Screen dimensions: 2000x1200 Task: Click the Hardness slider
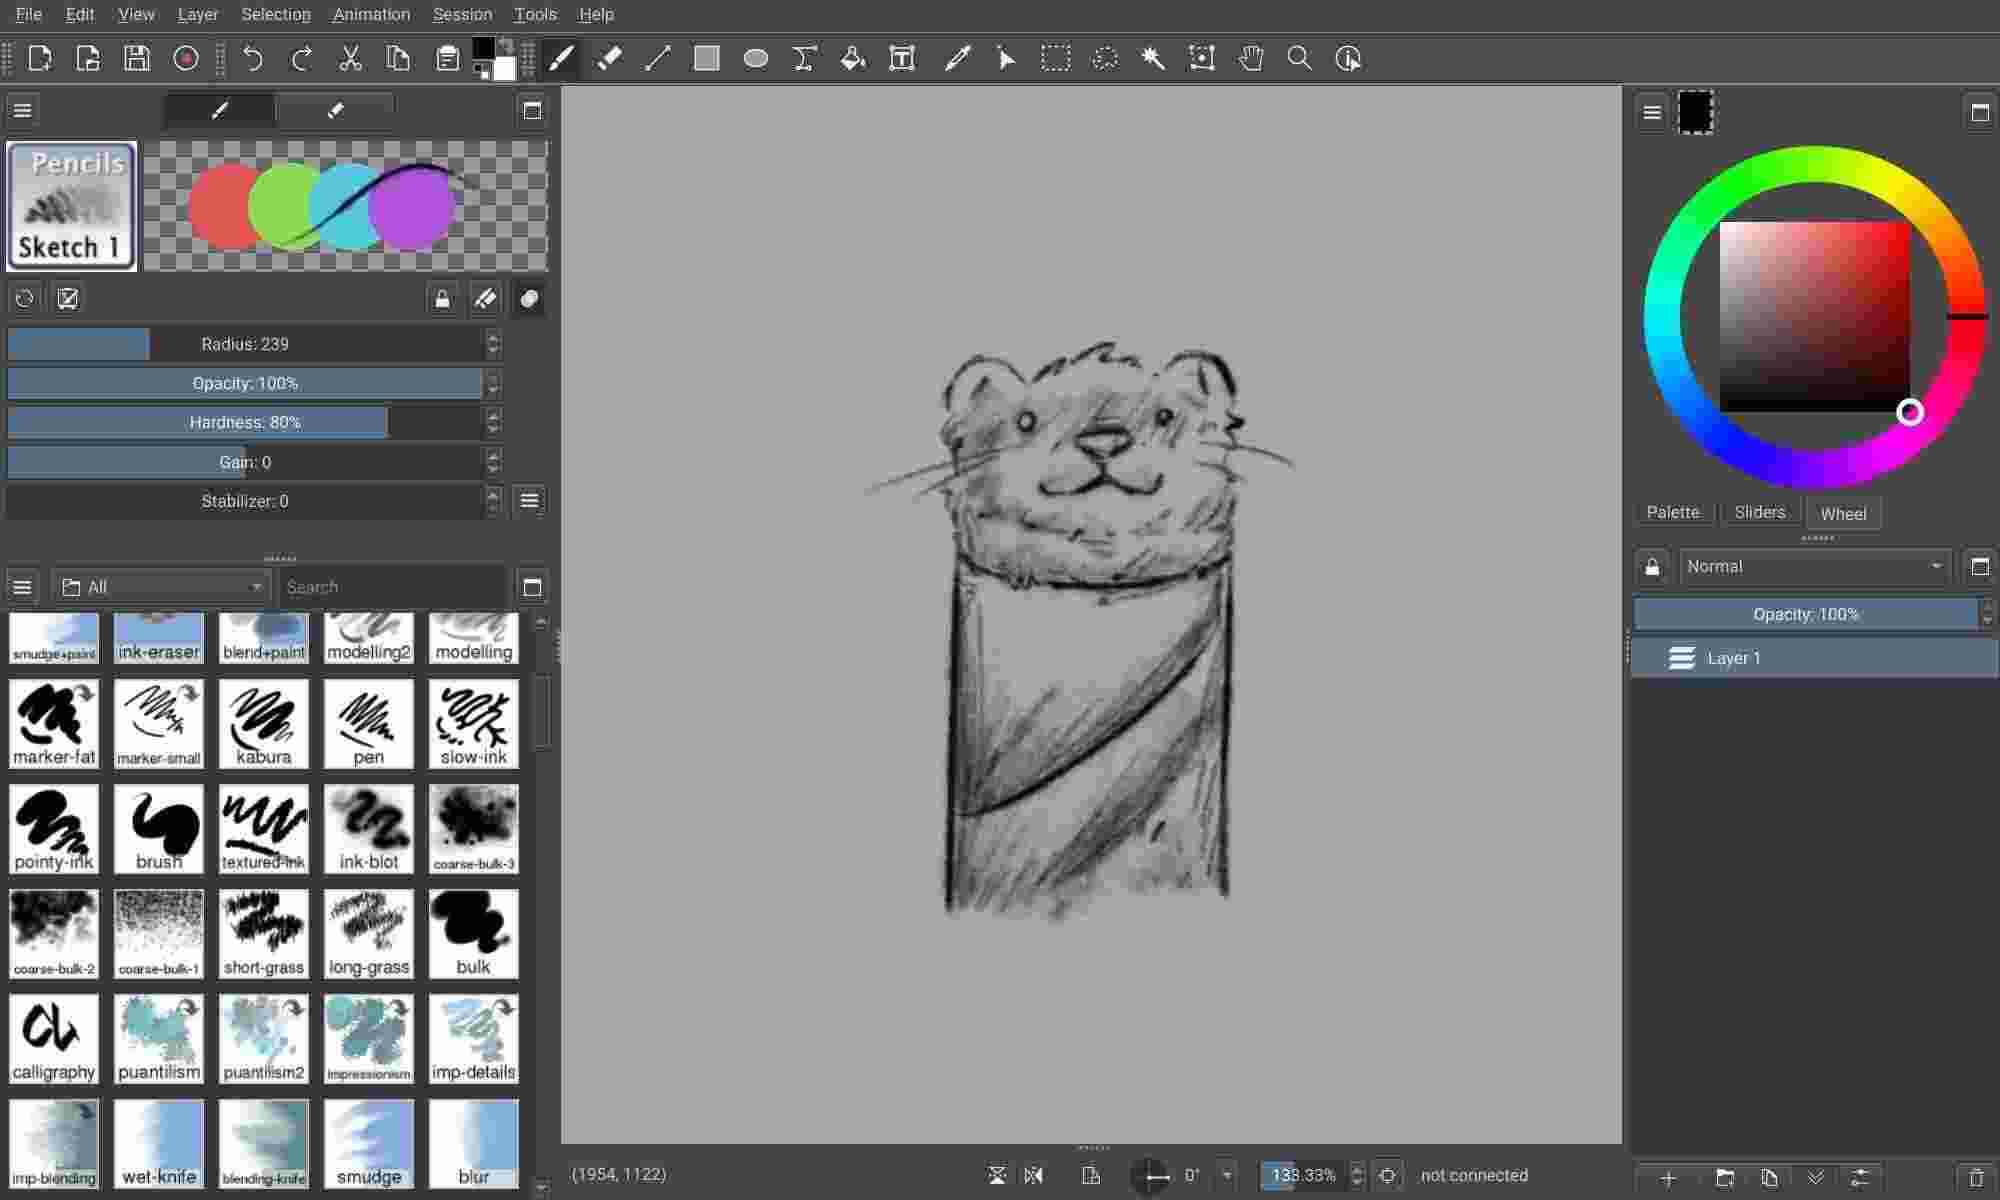(x=245, y=423)
